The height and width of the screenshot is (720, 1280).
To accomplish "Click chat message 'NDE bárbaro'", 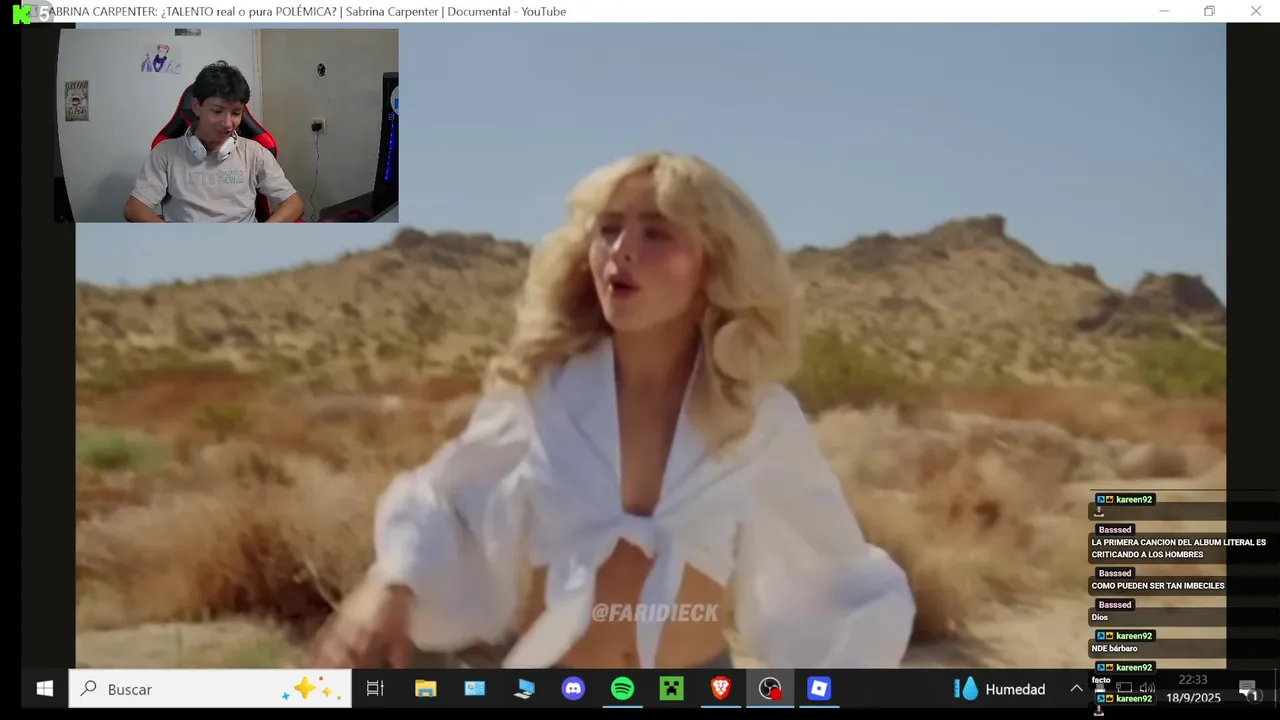I will coord(1114,648).
